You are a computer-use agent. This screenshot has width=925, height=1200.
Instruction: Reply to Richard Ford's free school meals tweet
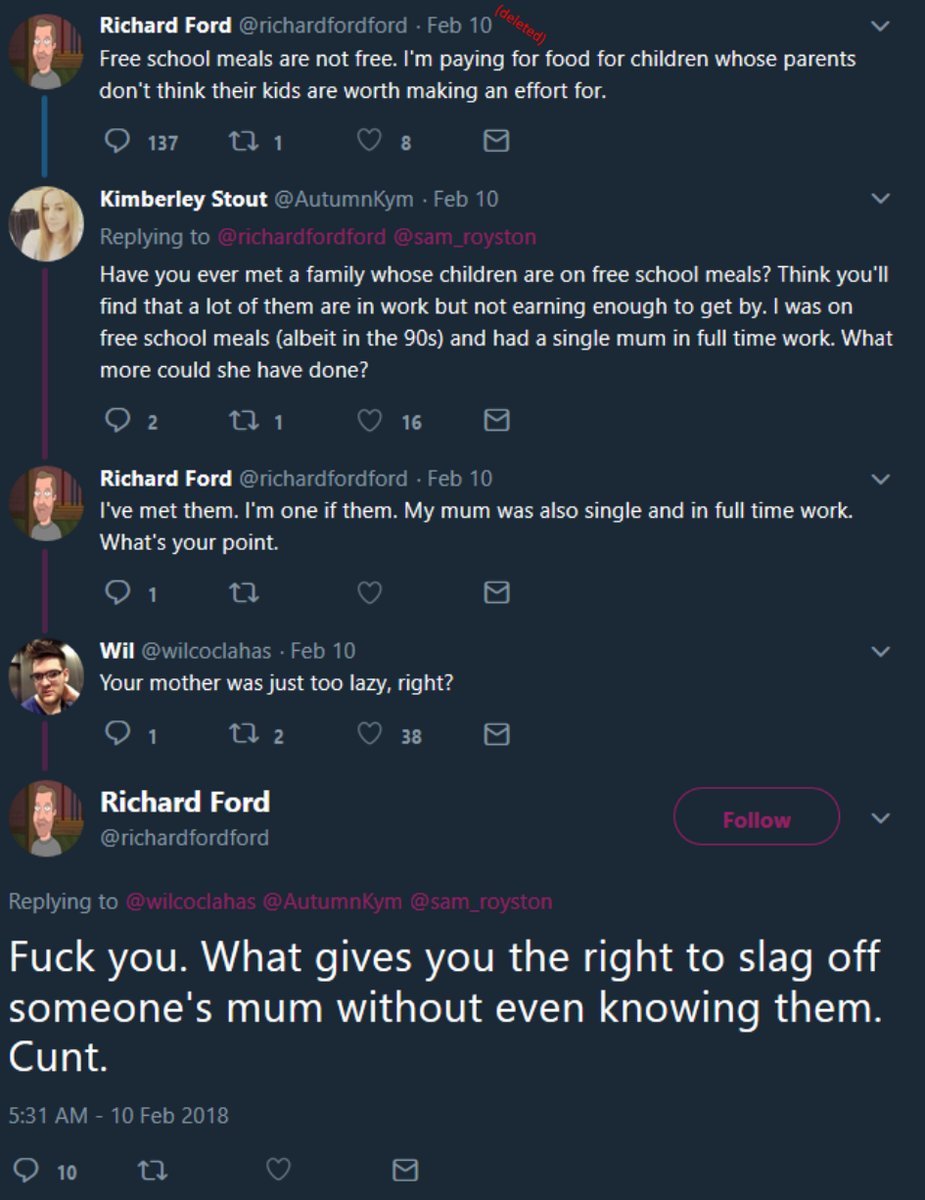coord(118,142)
